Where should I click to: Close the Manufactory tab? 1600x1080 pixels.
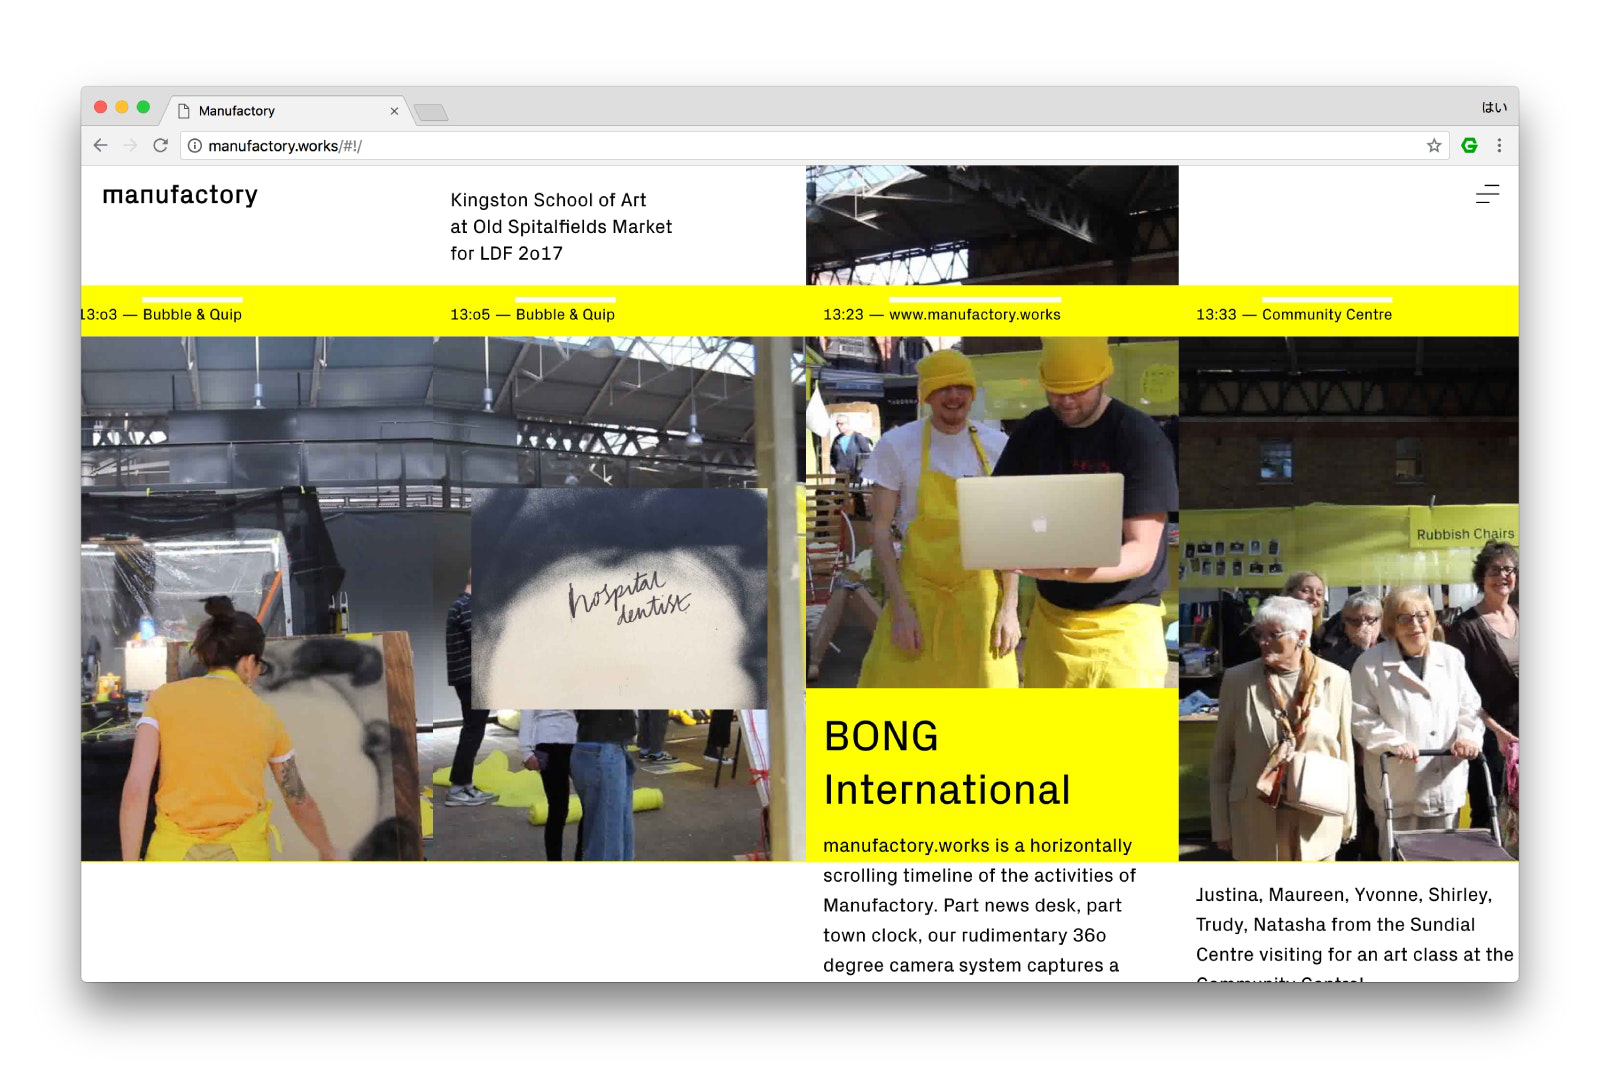[394, 111]
